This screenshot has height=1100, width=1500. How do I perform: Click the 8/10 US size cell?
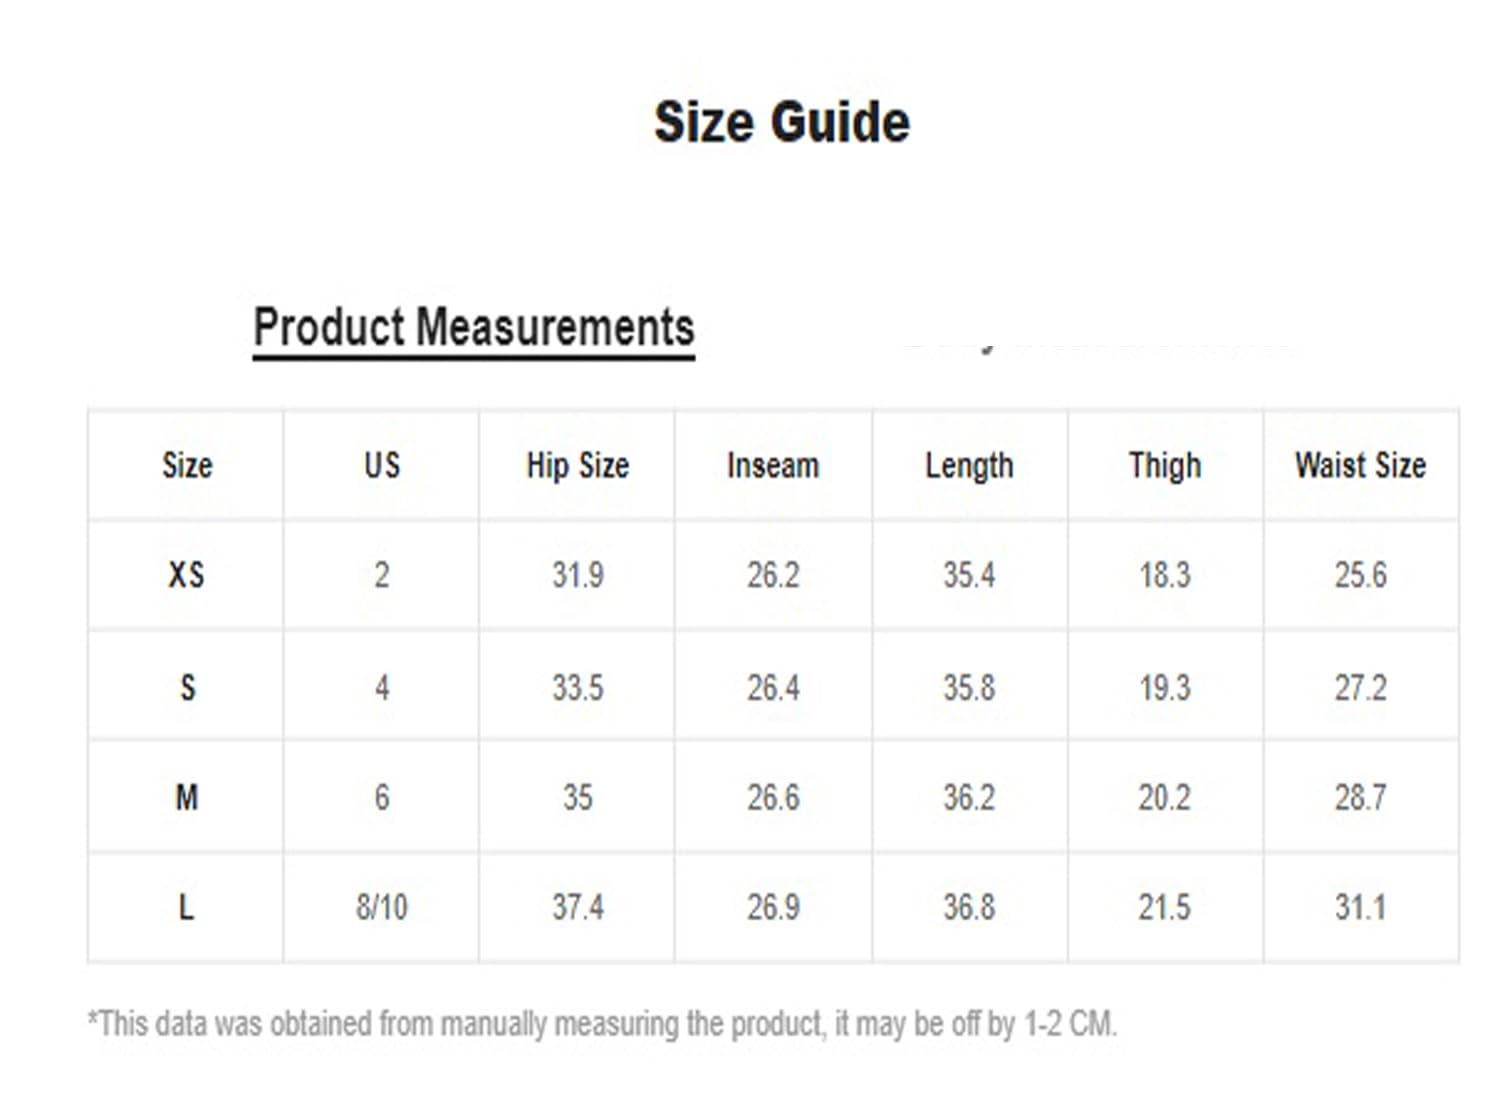point(382,908)
